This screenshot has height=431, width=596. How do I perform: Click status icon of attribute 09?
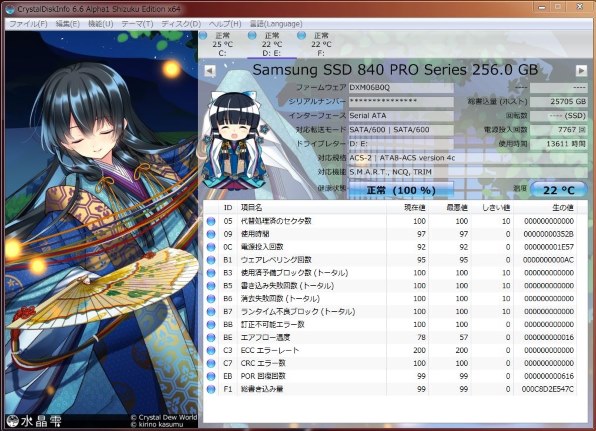(x=211, y=234)
